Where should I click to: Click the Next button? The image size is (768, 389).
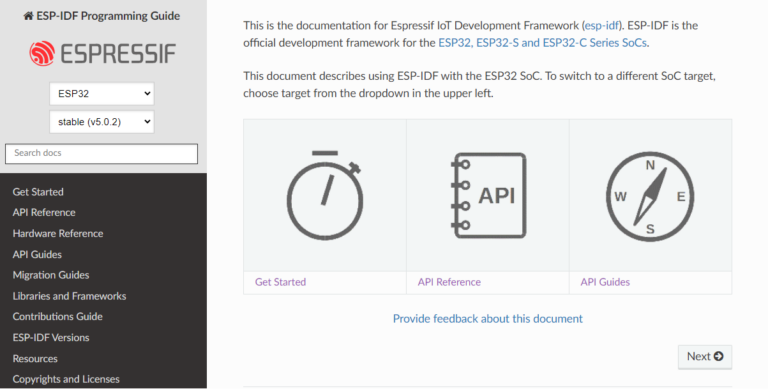(705, 357)
